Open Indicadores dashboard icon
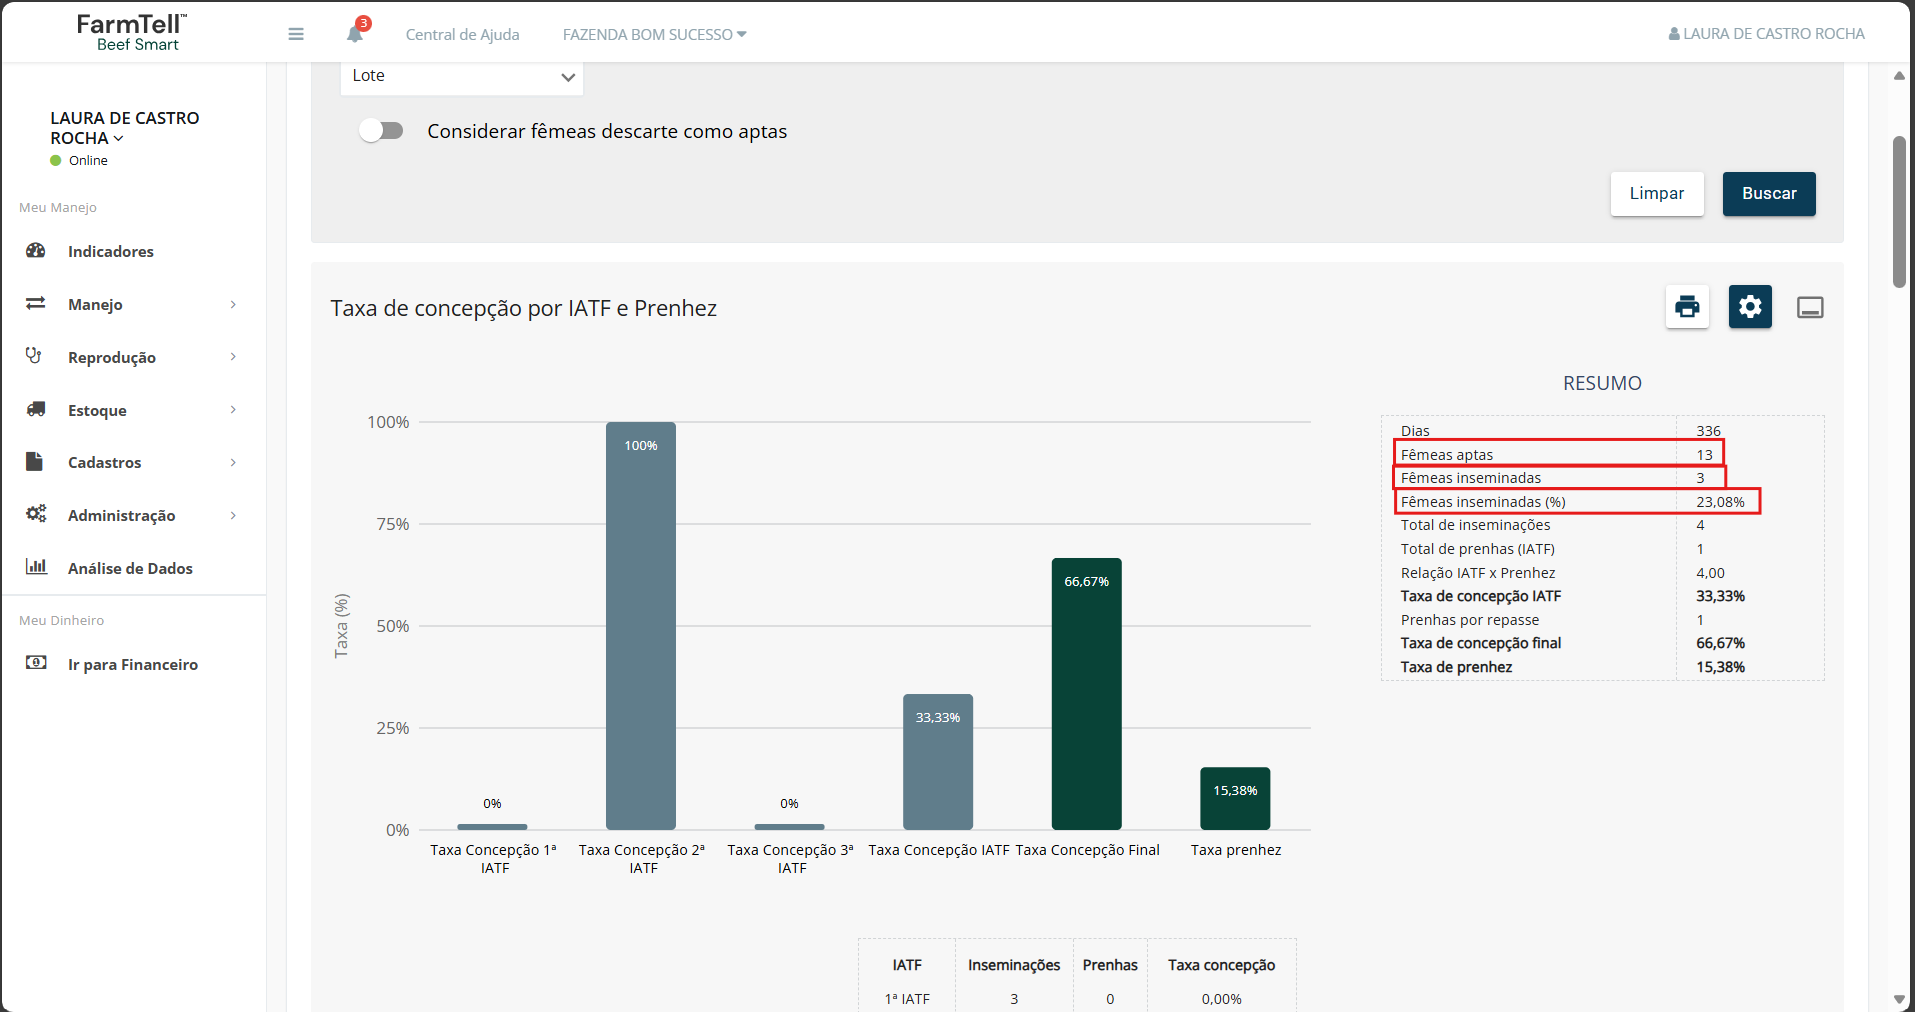Viewport: 1915px width, 1012px height. (36, 251)
